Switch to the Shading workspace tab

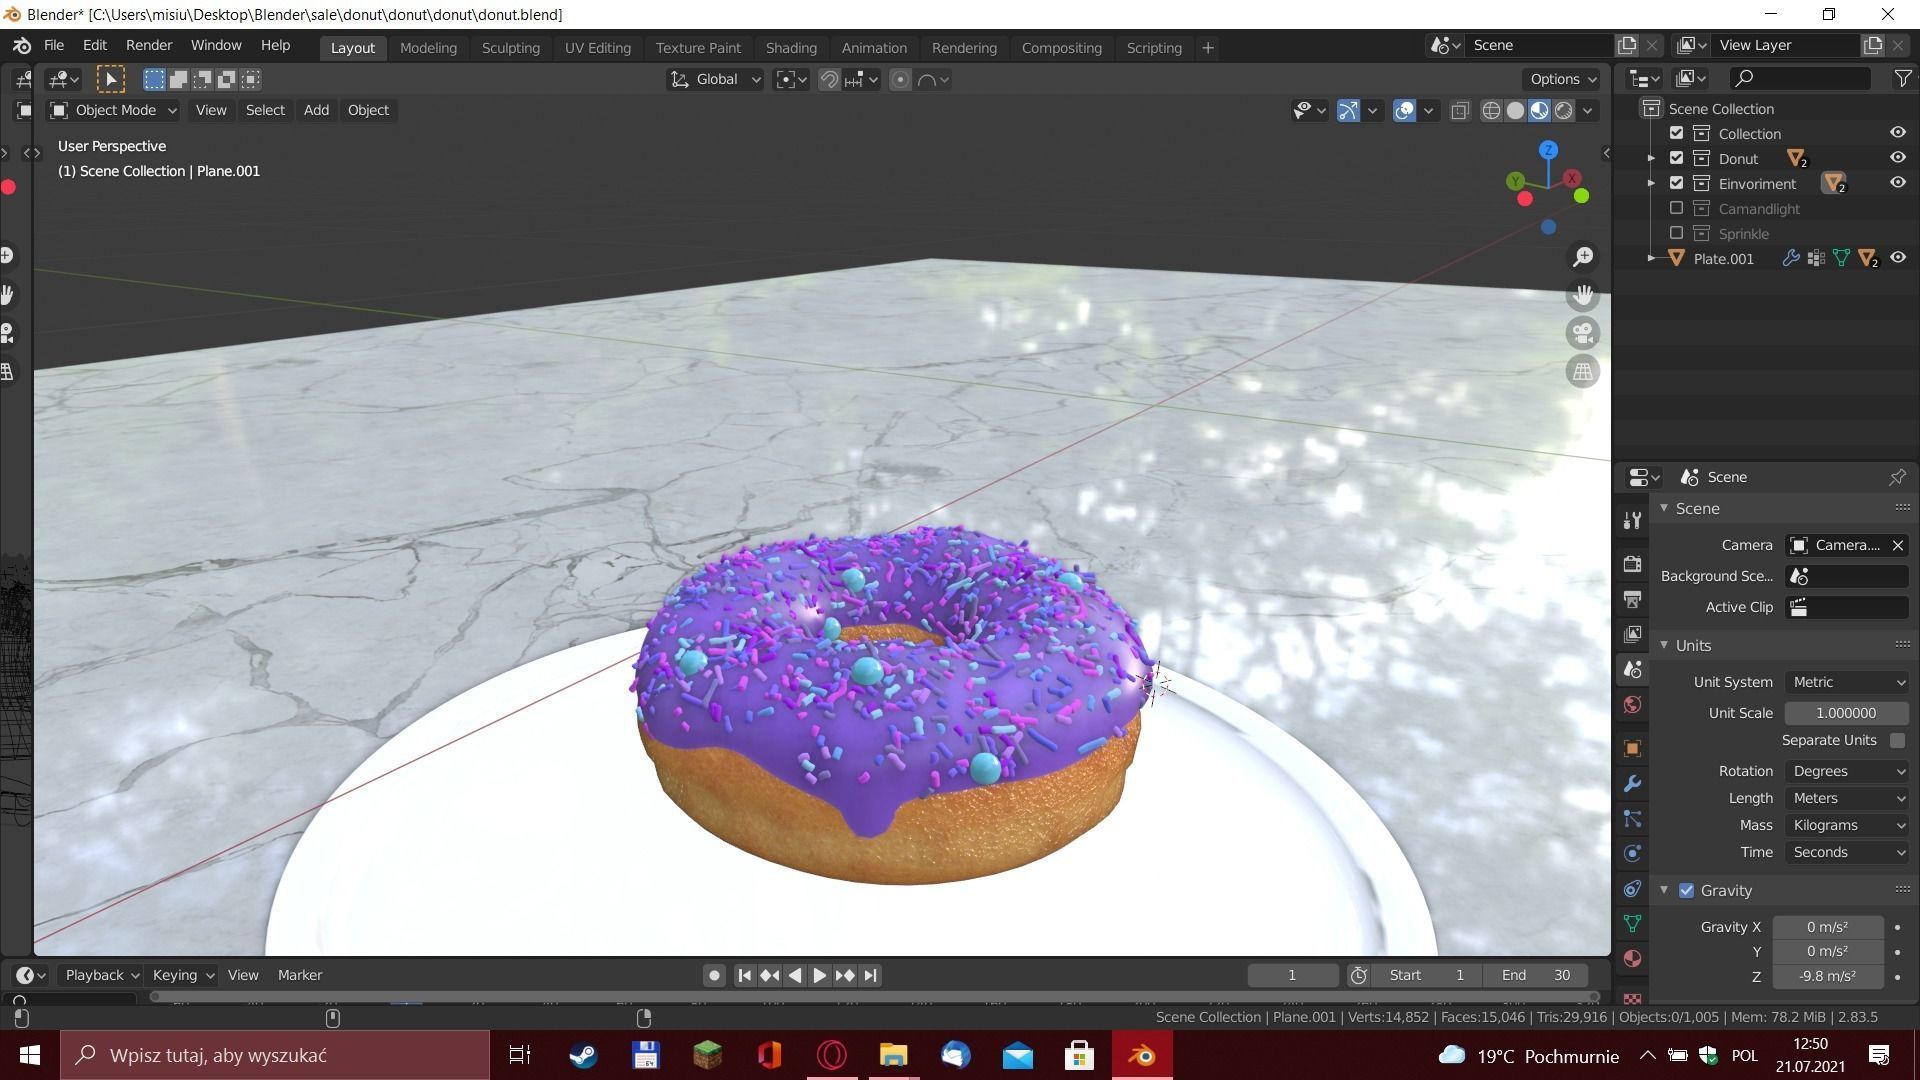(790, 47)
